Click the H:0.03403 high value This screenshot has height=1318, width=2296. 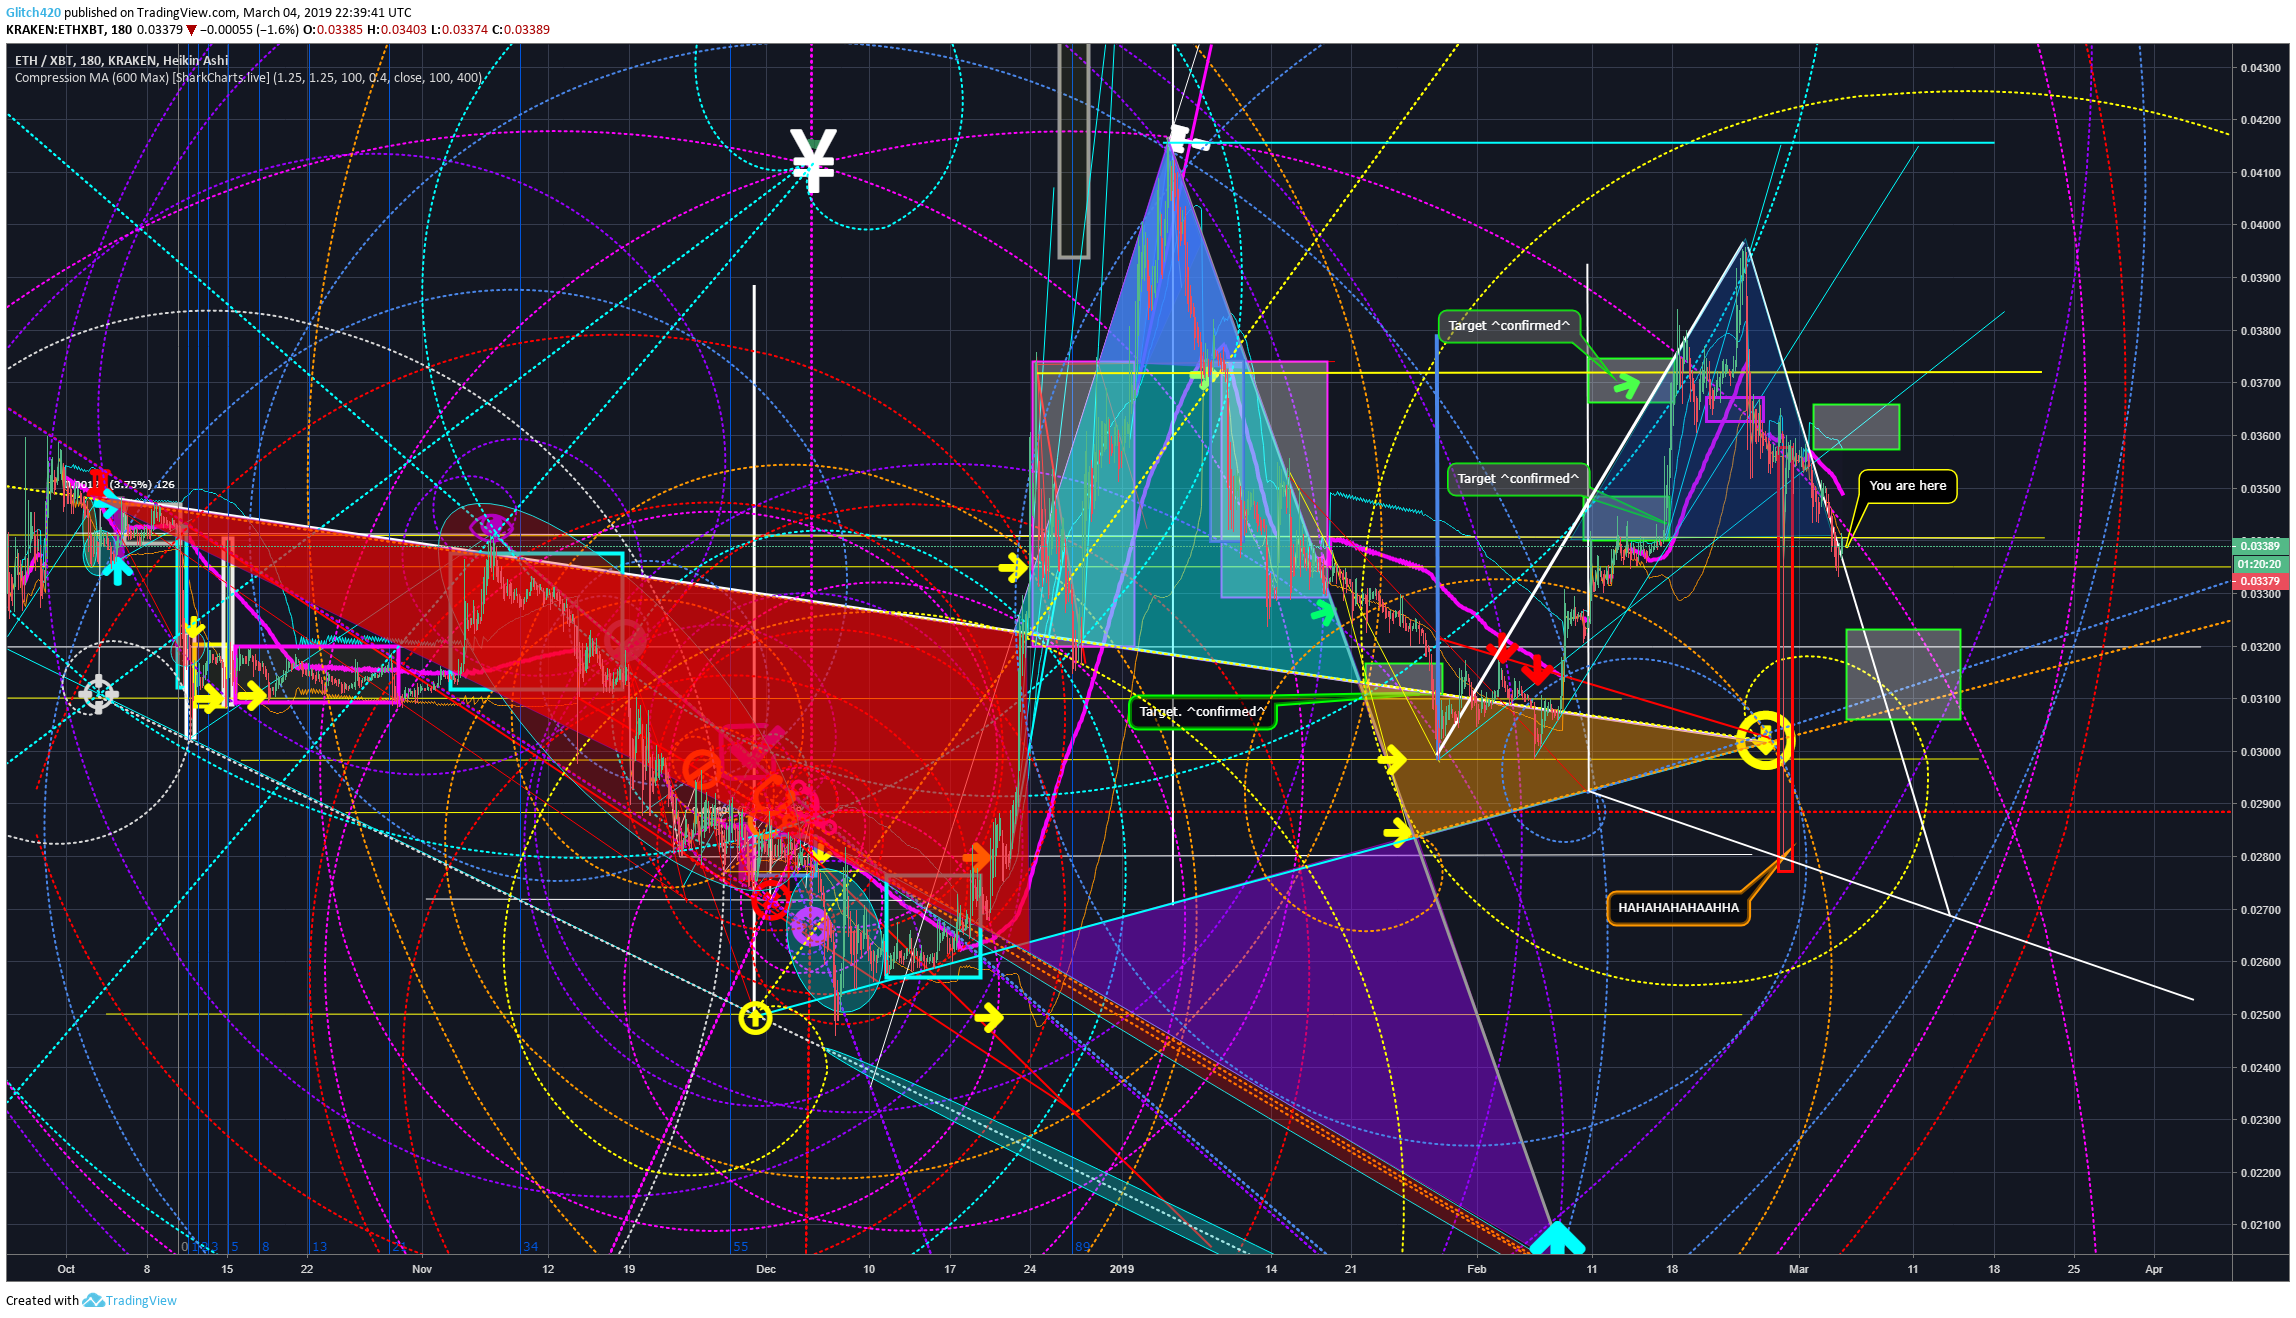pos(397,30)
